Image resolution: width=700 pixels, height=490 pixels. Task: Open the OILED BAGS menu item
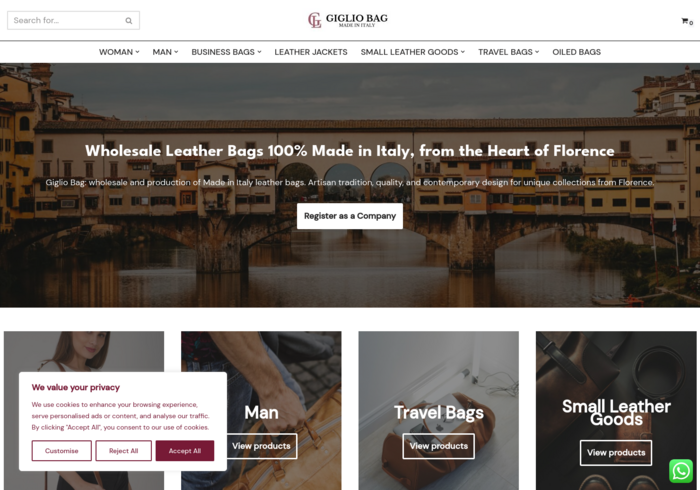pos(576,52)
